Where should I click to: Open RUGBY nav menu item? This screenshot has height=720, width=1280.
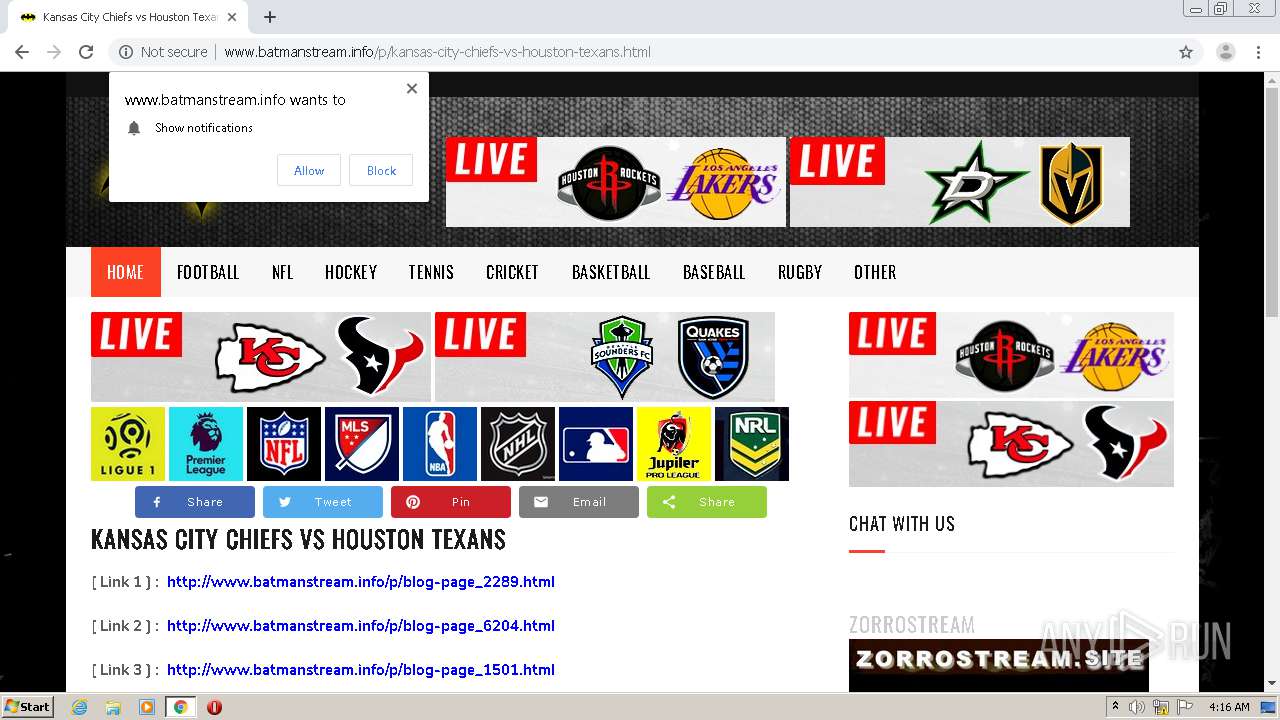800,272
